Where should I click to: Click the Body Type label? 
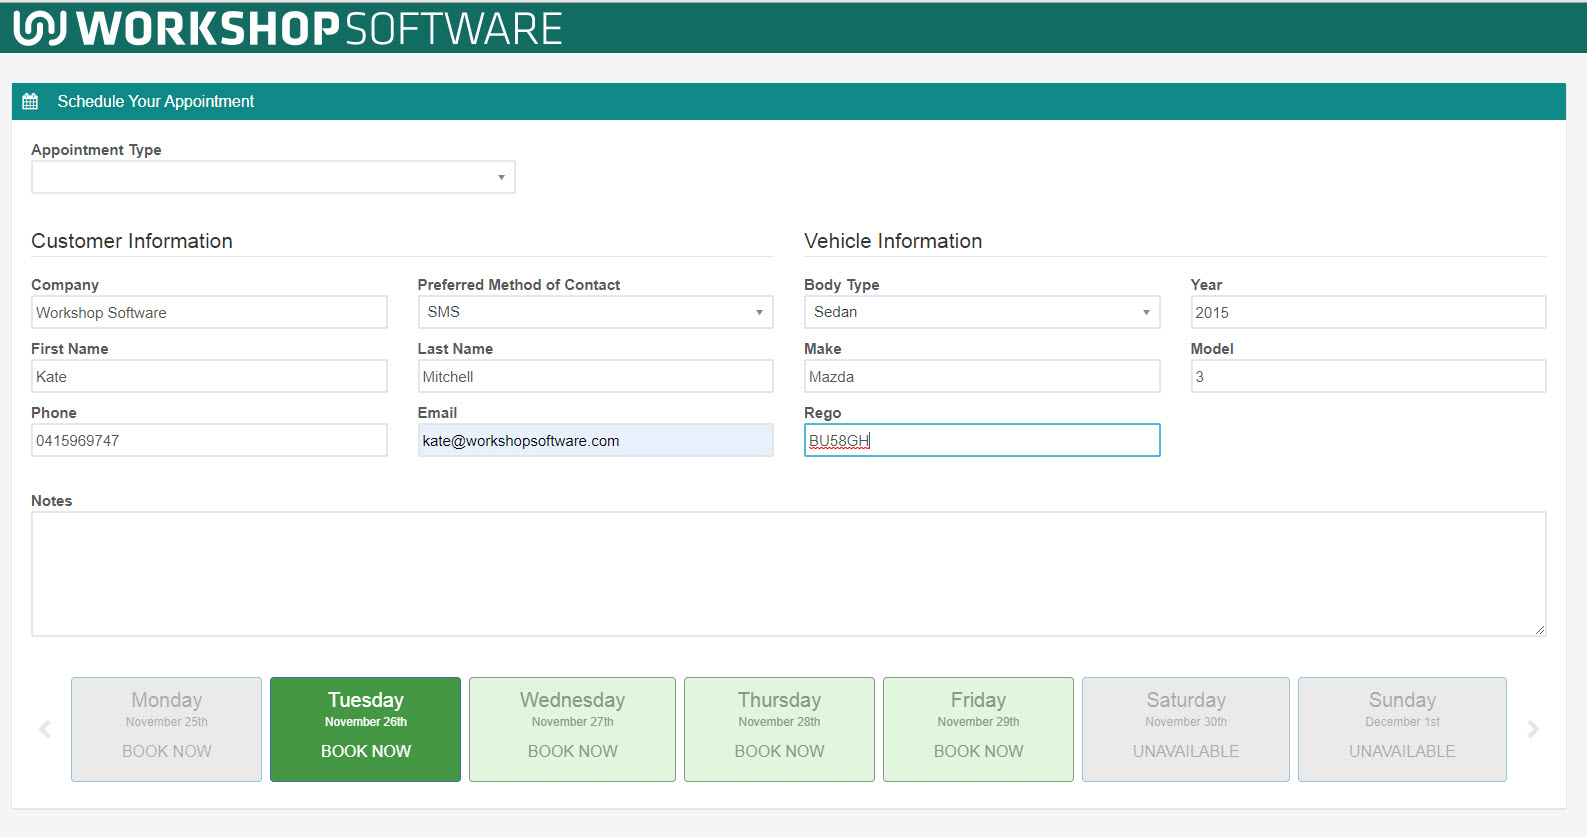coord(842,285)
